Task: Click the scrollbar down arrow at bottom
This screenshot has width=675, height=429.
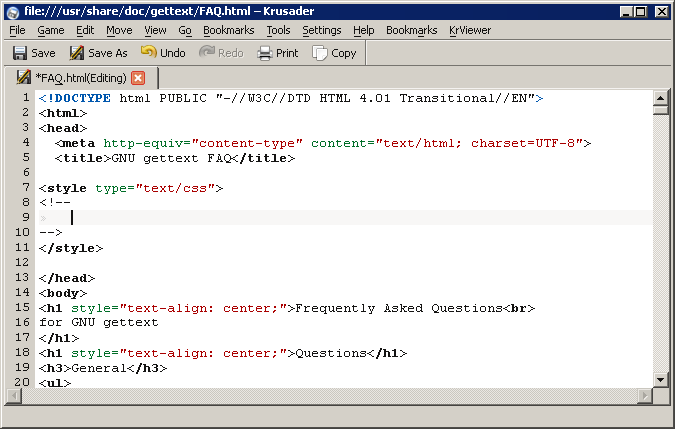Action: coord(660,379)
